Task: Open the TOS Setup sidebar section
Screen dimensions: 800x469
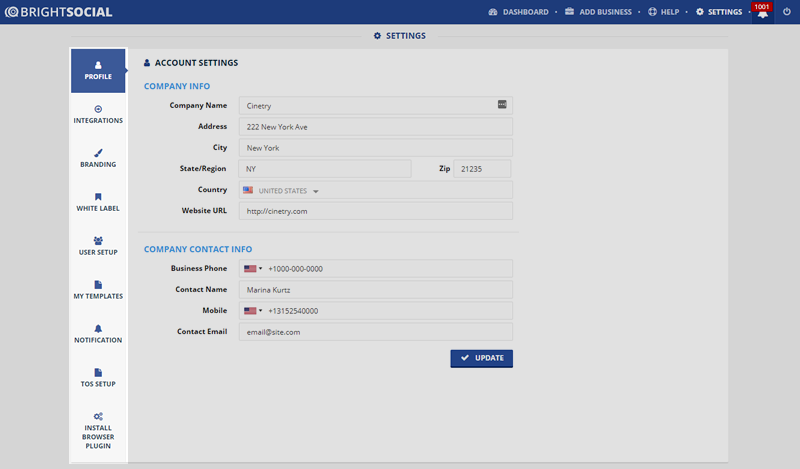Action: (x=98, y=378)
